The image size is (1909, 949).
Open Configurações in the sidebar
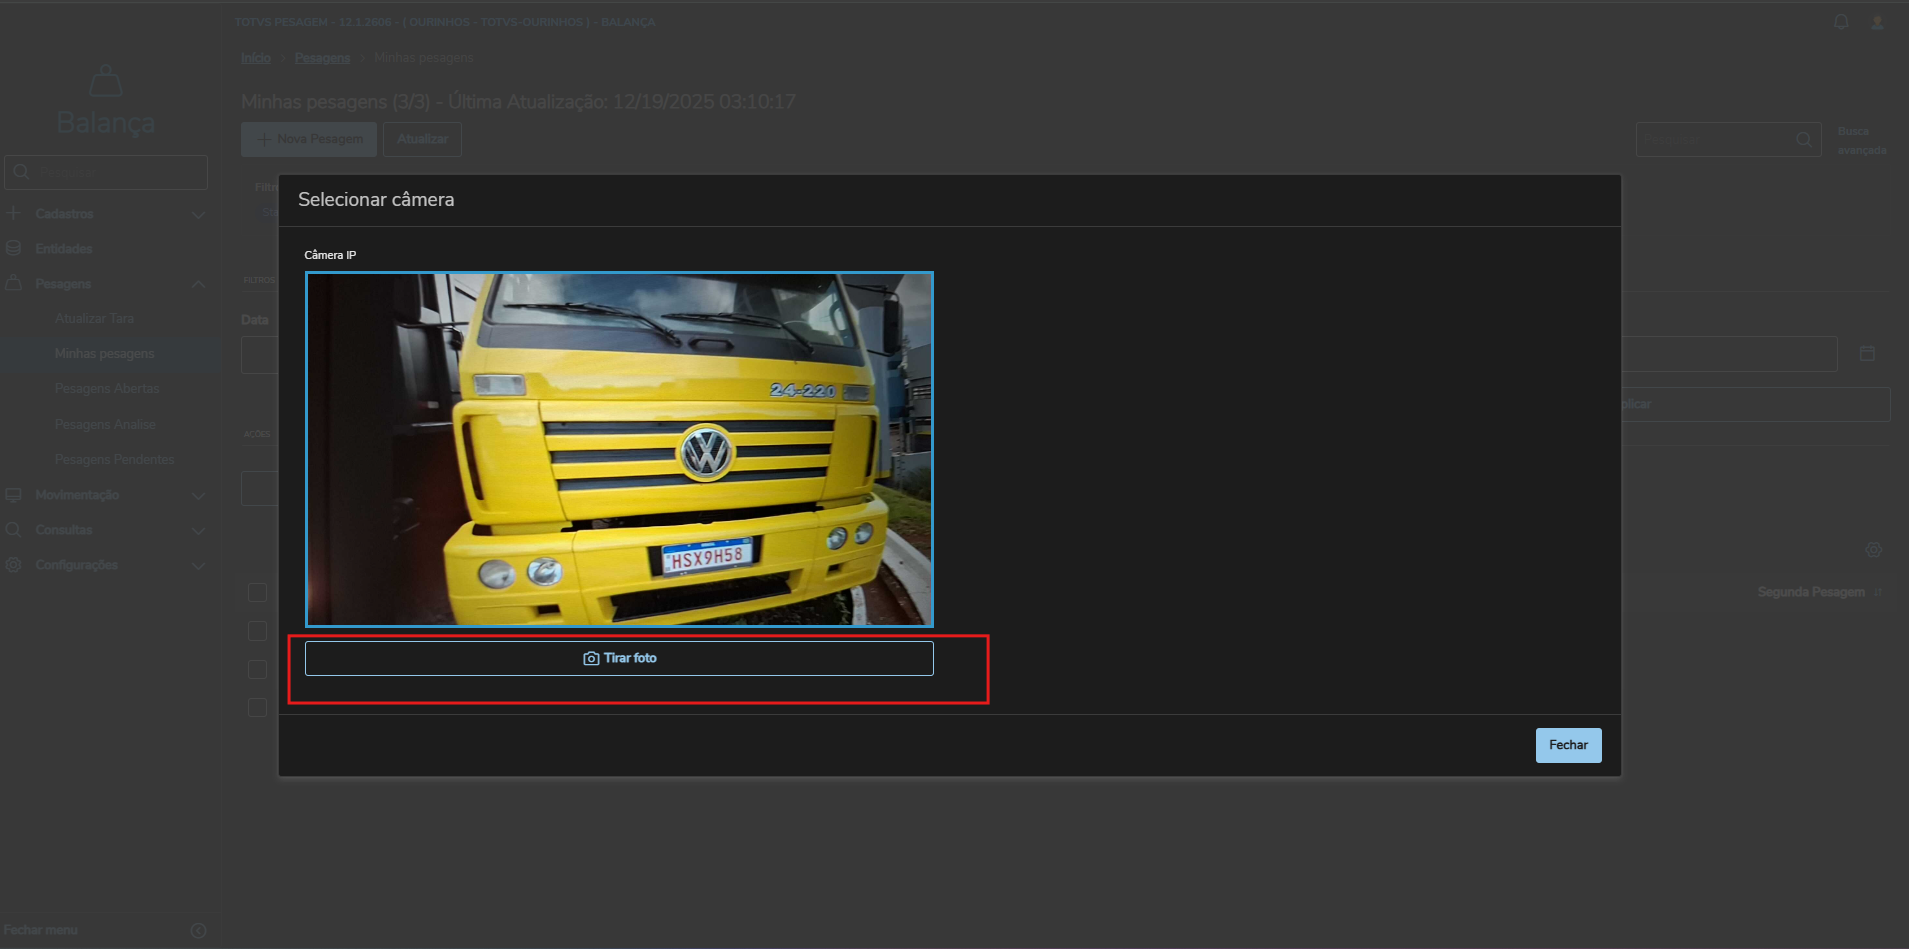click(x=76, y=565)
